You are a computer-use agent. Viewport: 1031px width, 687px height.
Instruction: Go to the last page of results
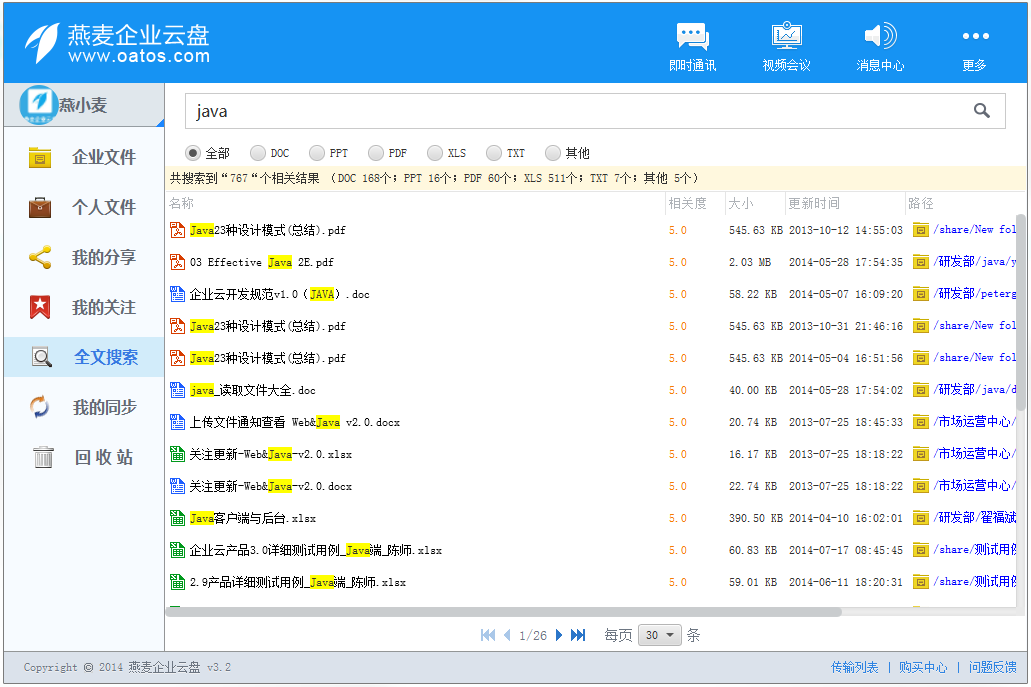pos(578,635)
